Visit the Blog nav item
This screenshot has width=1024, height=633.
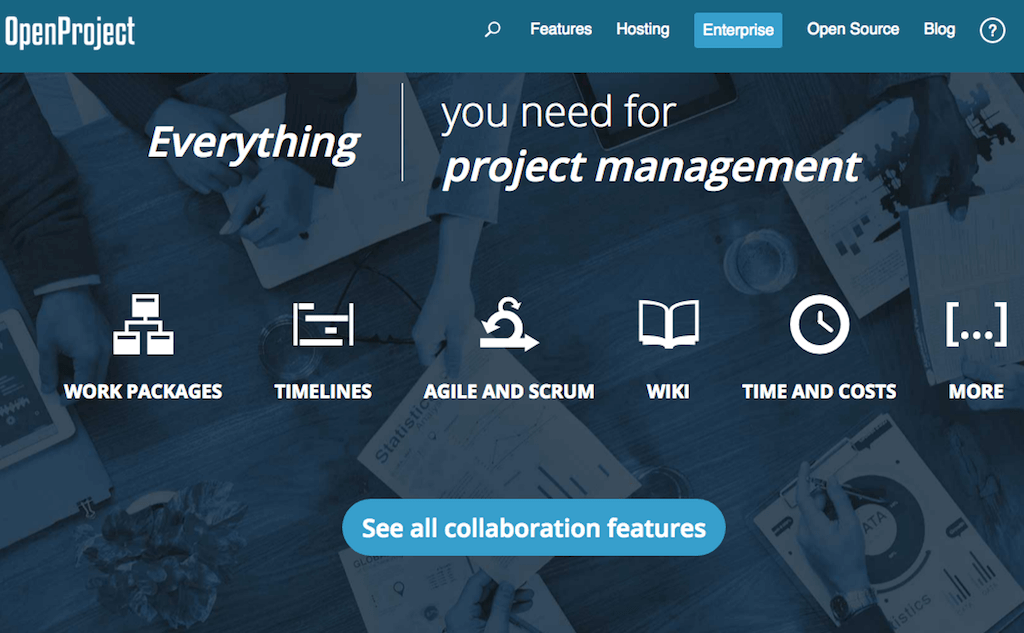[939, 30]
